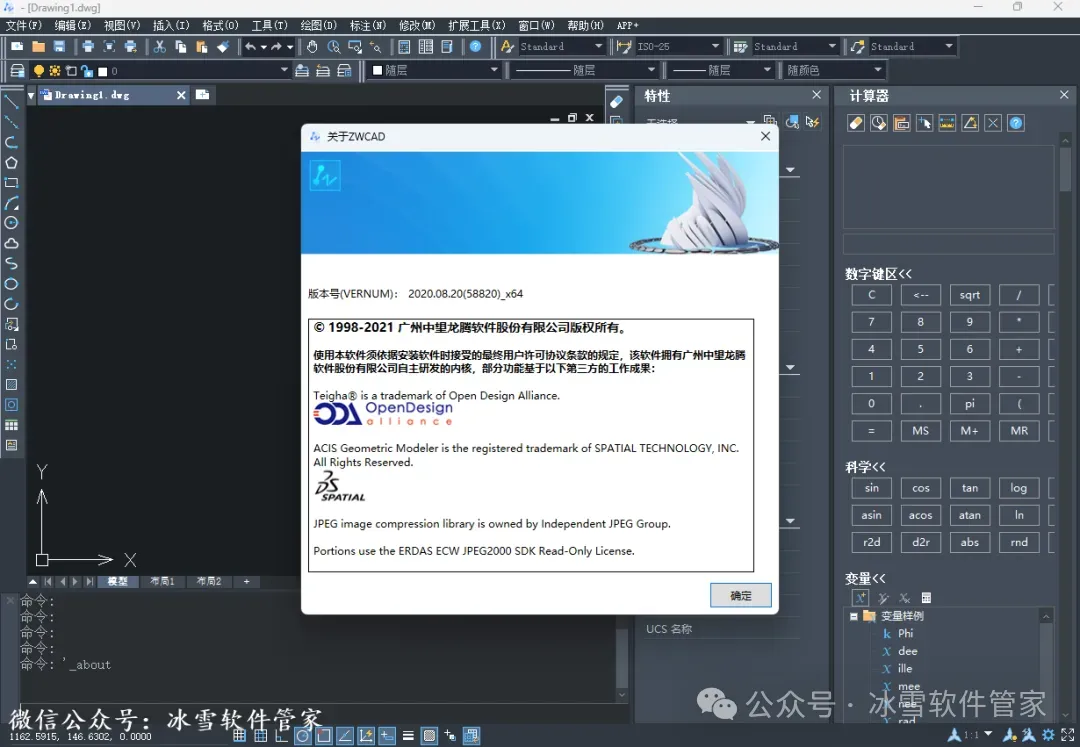Select the Pan hand tool
1080x747 pixels.
click(x=312, y=46)
